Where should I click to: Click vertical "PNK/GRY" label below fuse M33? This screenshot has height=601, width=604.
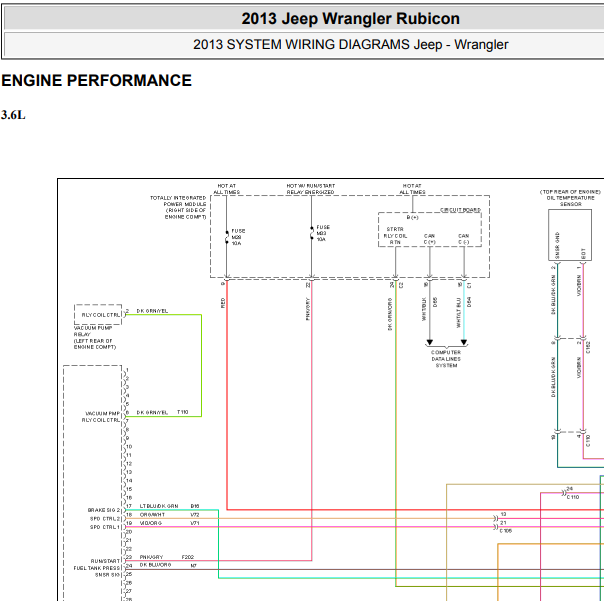coord(308,309)
